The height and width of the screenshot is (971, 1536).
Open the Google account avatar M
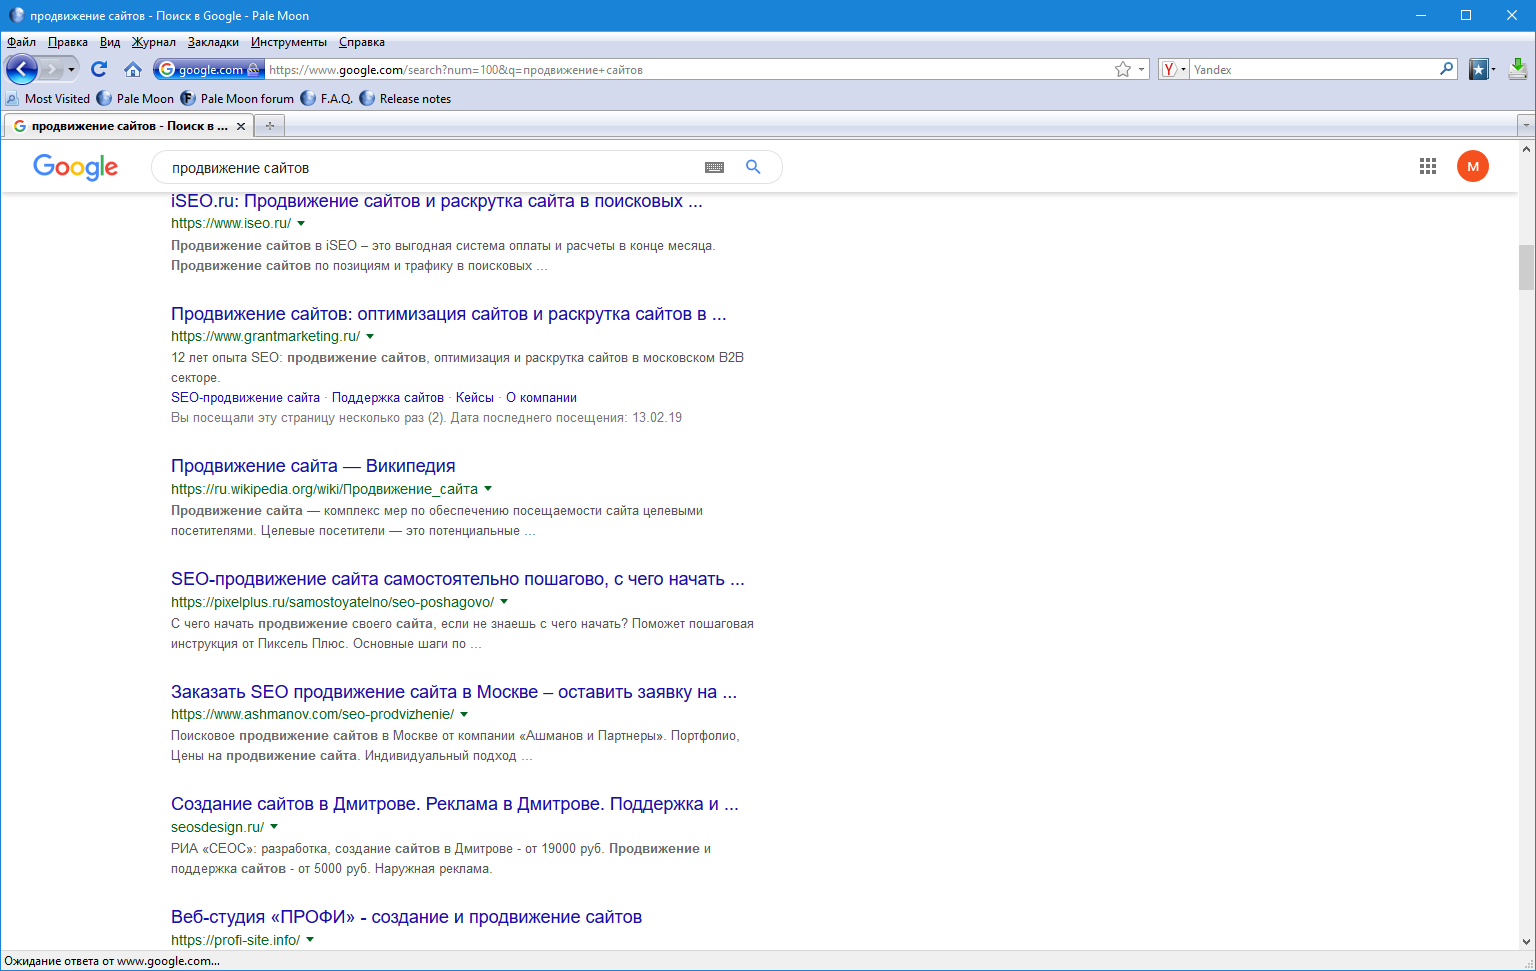pos(1473,167)
